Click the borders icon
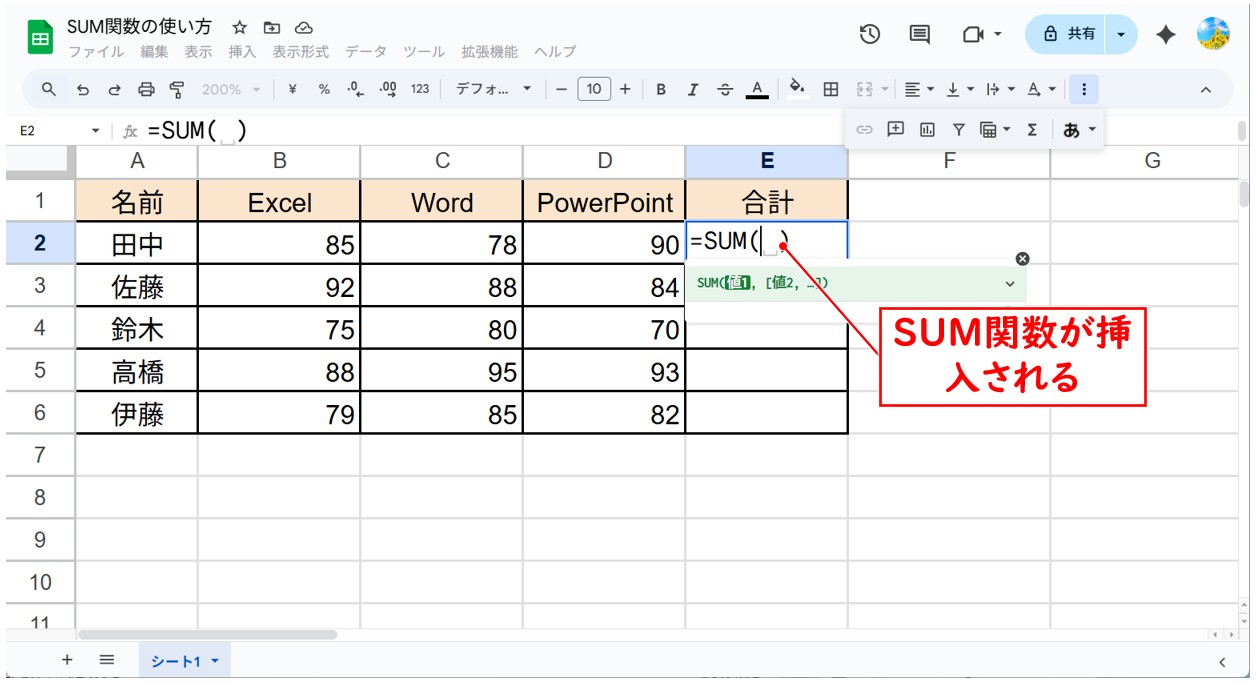Viewport: 1256px width, 685px height. [x=830, y=89]
